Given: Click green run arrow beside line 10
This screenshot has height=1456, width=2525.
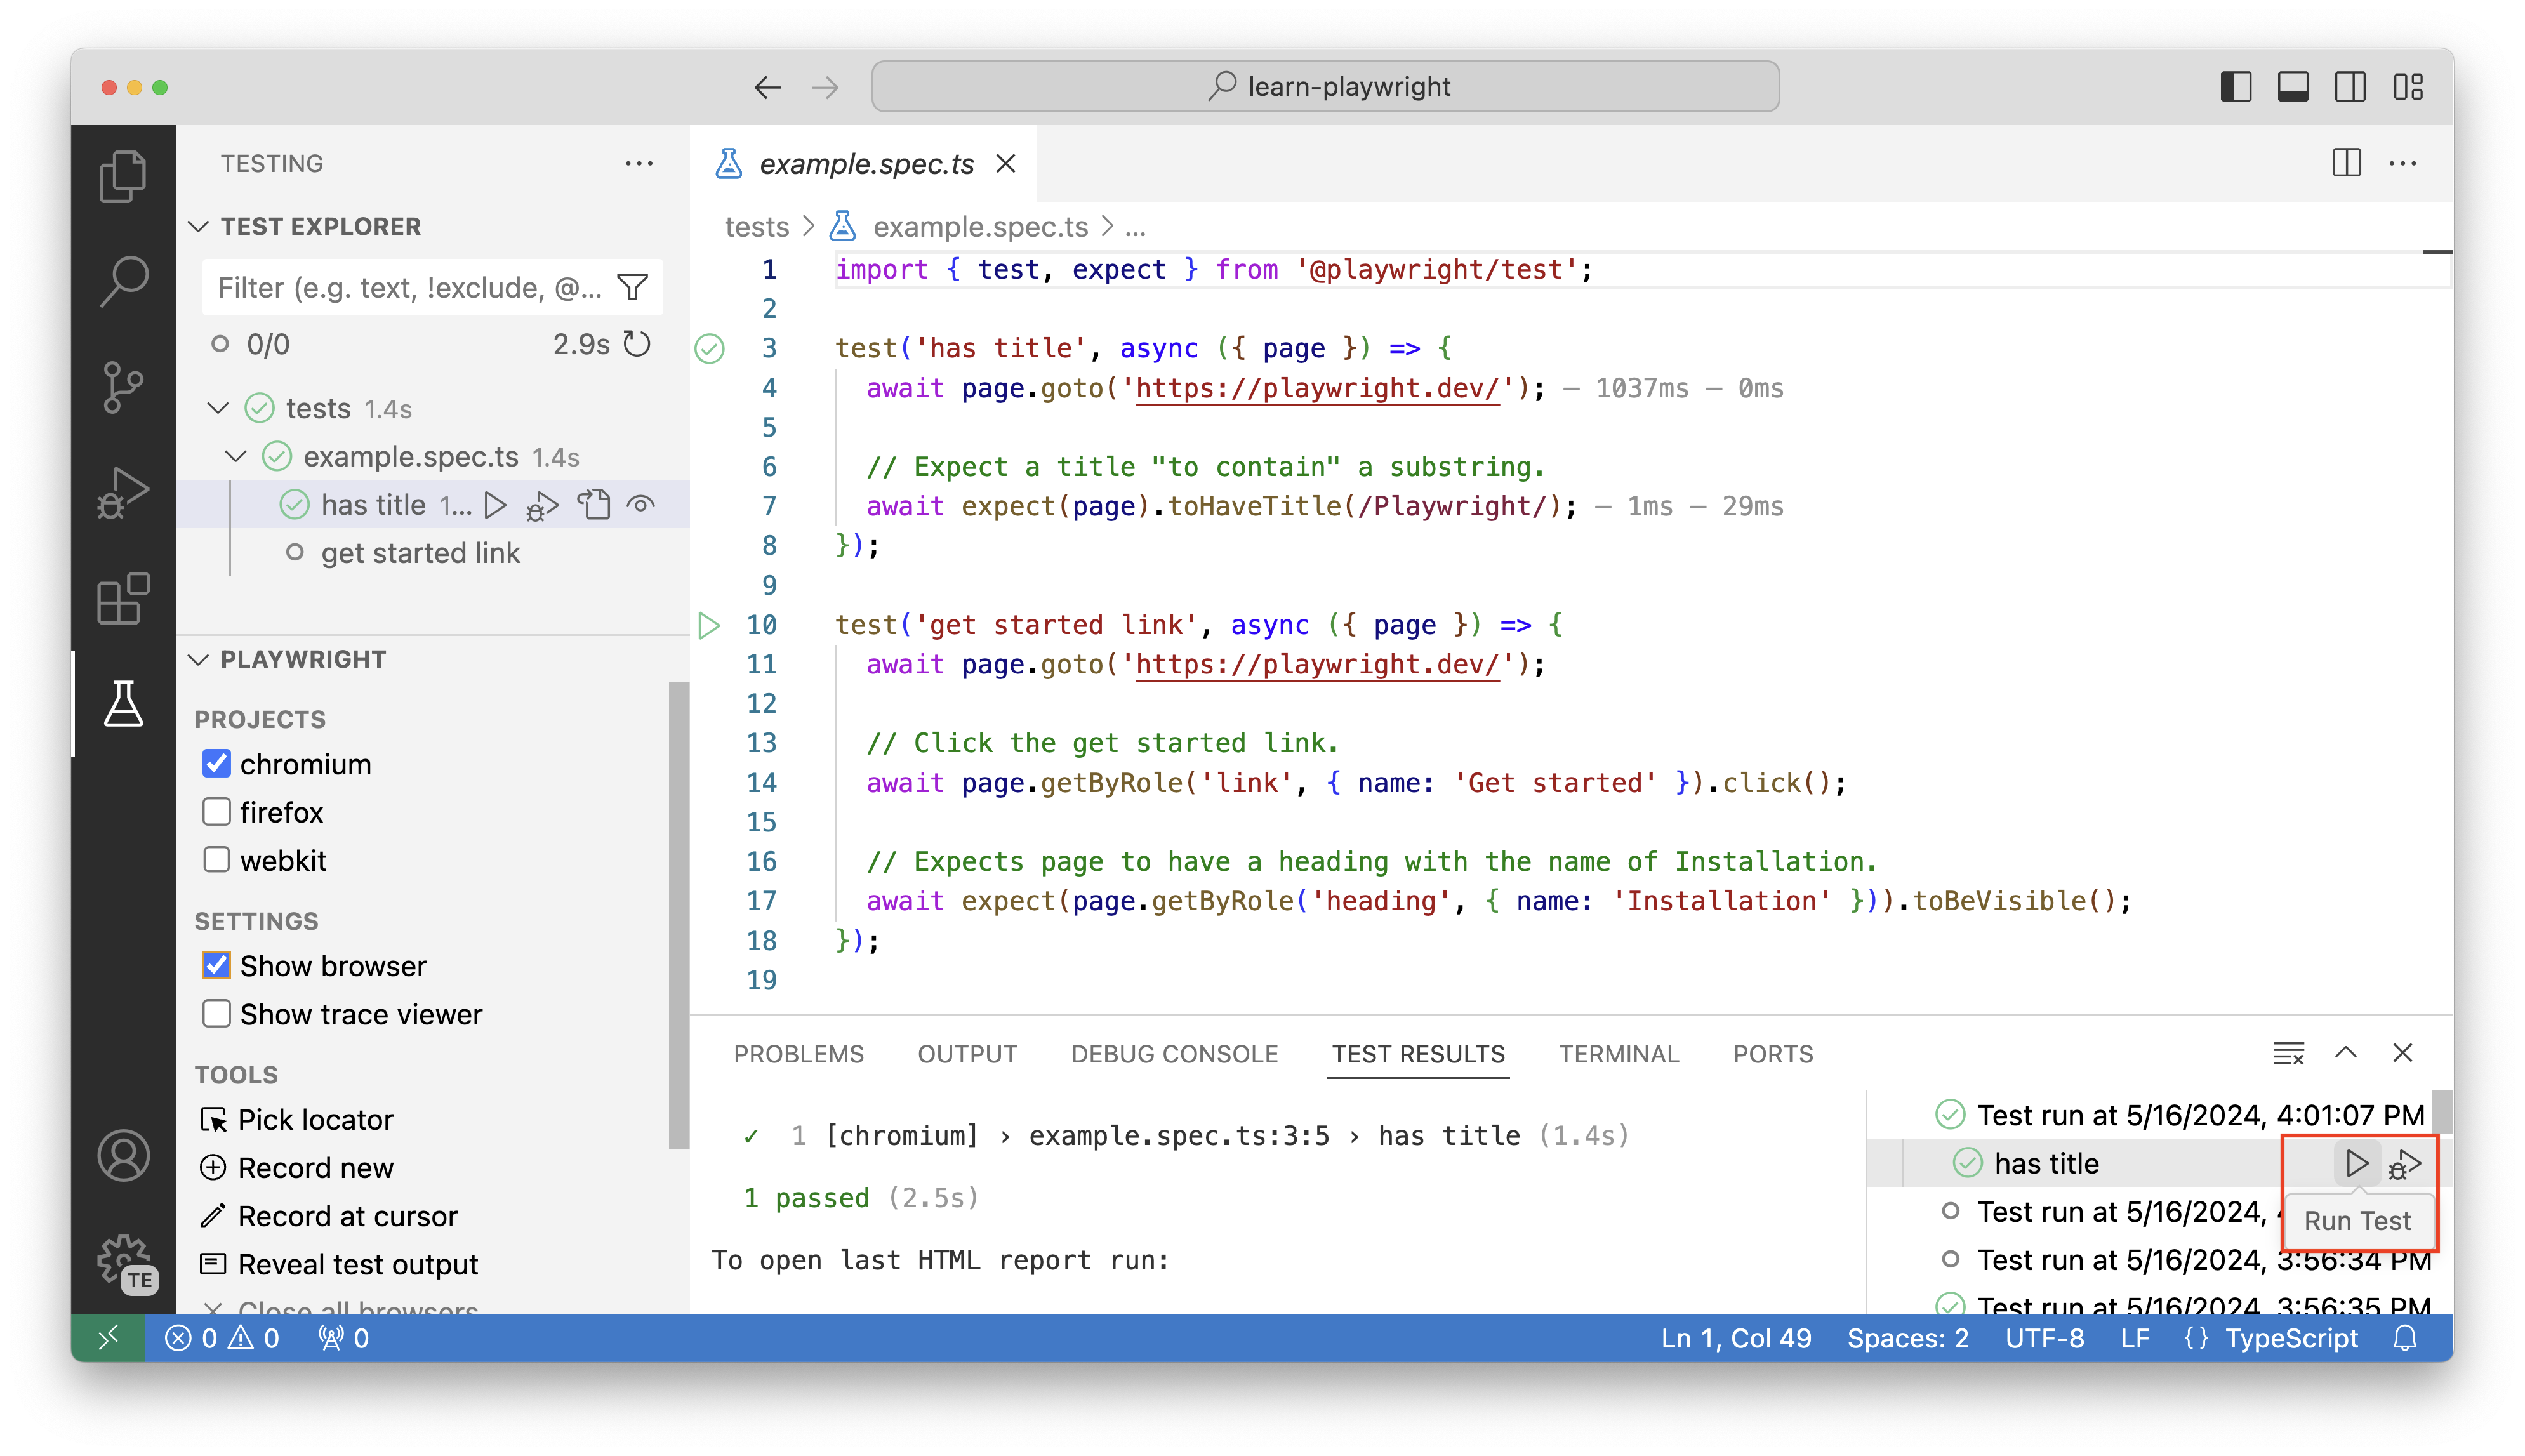Looking at the screenshot, I should click(709, 626).
